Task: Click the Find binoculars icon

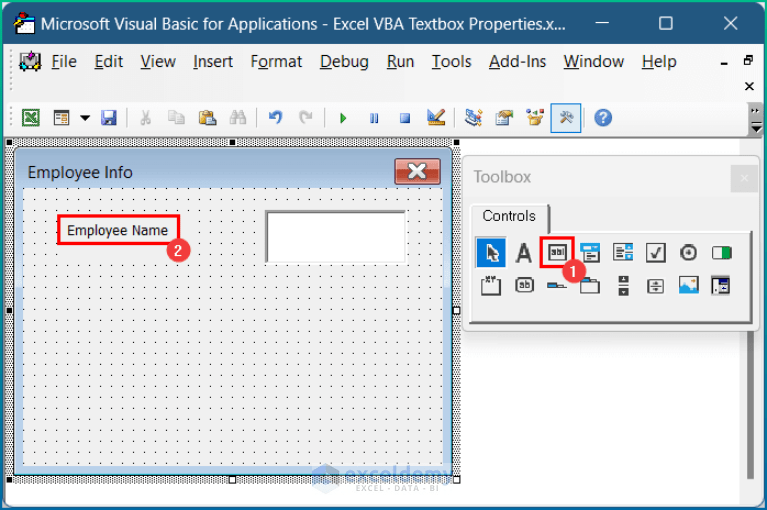Action: click(x=238, y=118)
